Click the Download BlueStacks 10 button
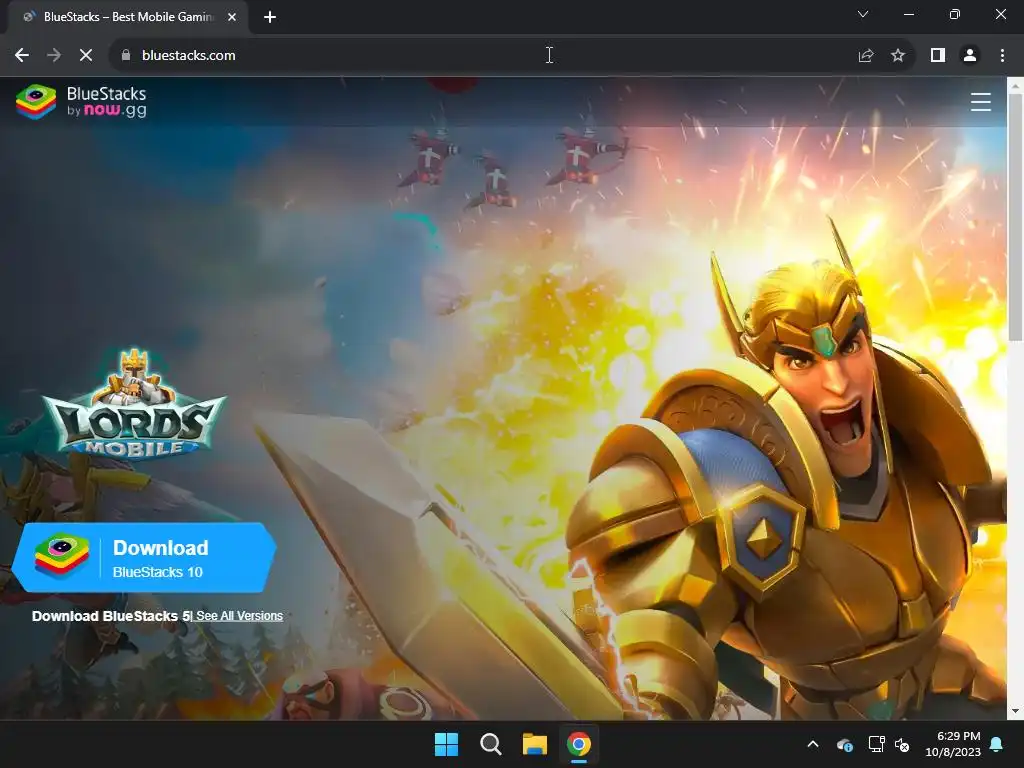 click(144, 558)
